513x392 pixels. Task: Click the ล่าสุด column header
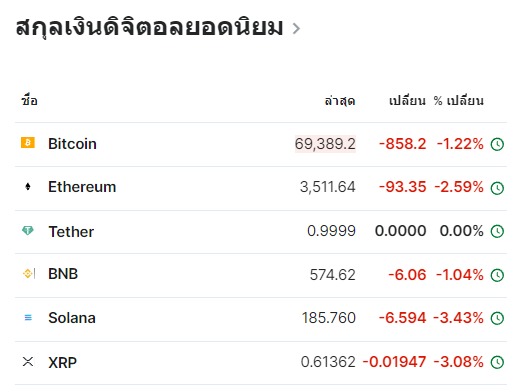tap(340, 100)
